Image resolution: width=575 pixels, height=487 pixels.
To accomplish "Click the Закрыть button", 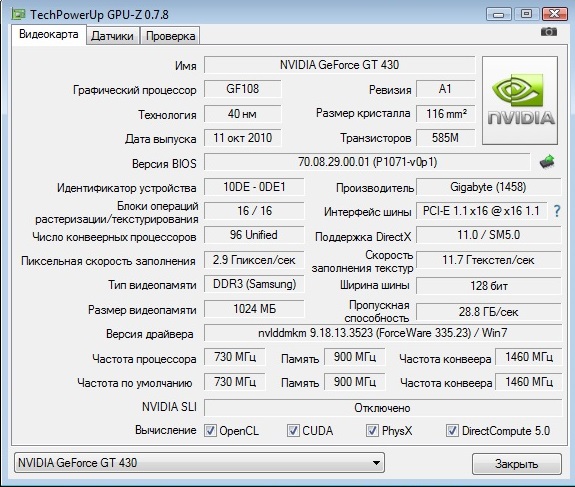I will pyautogui.click(x=517, y=464).
